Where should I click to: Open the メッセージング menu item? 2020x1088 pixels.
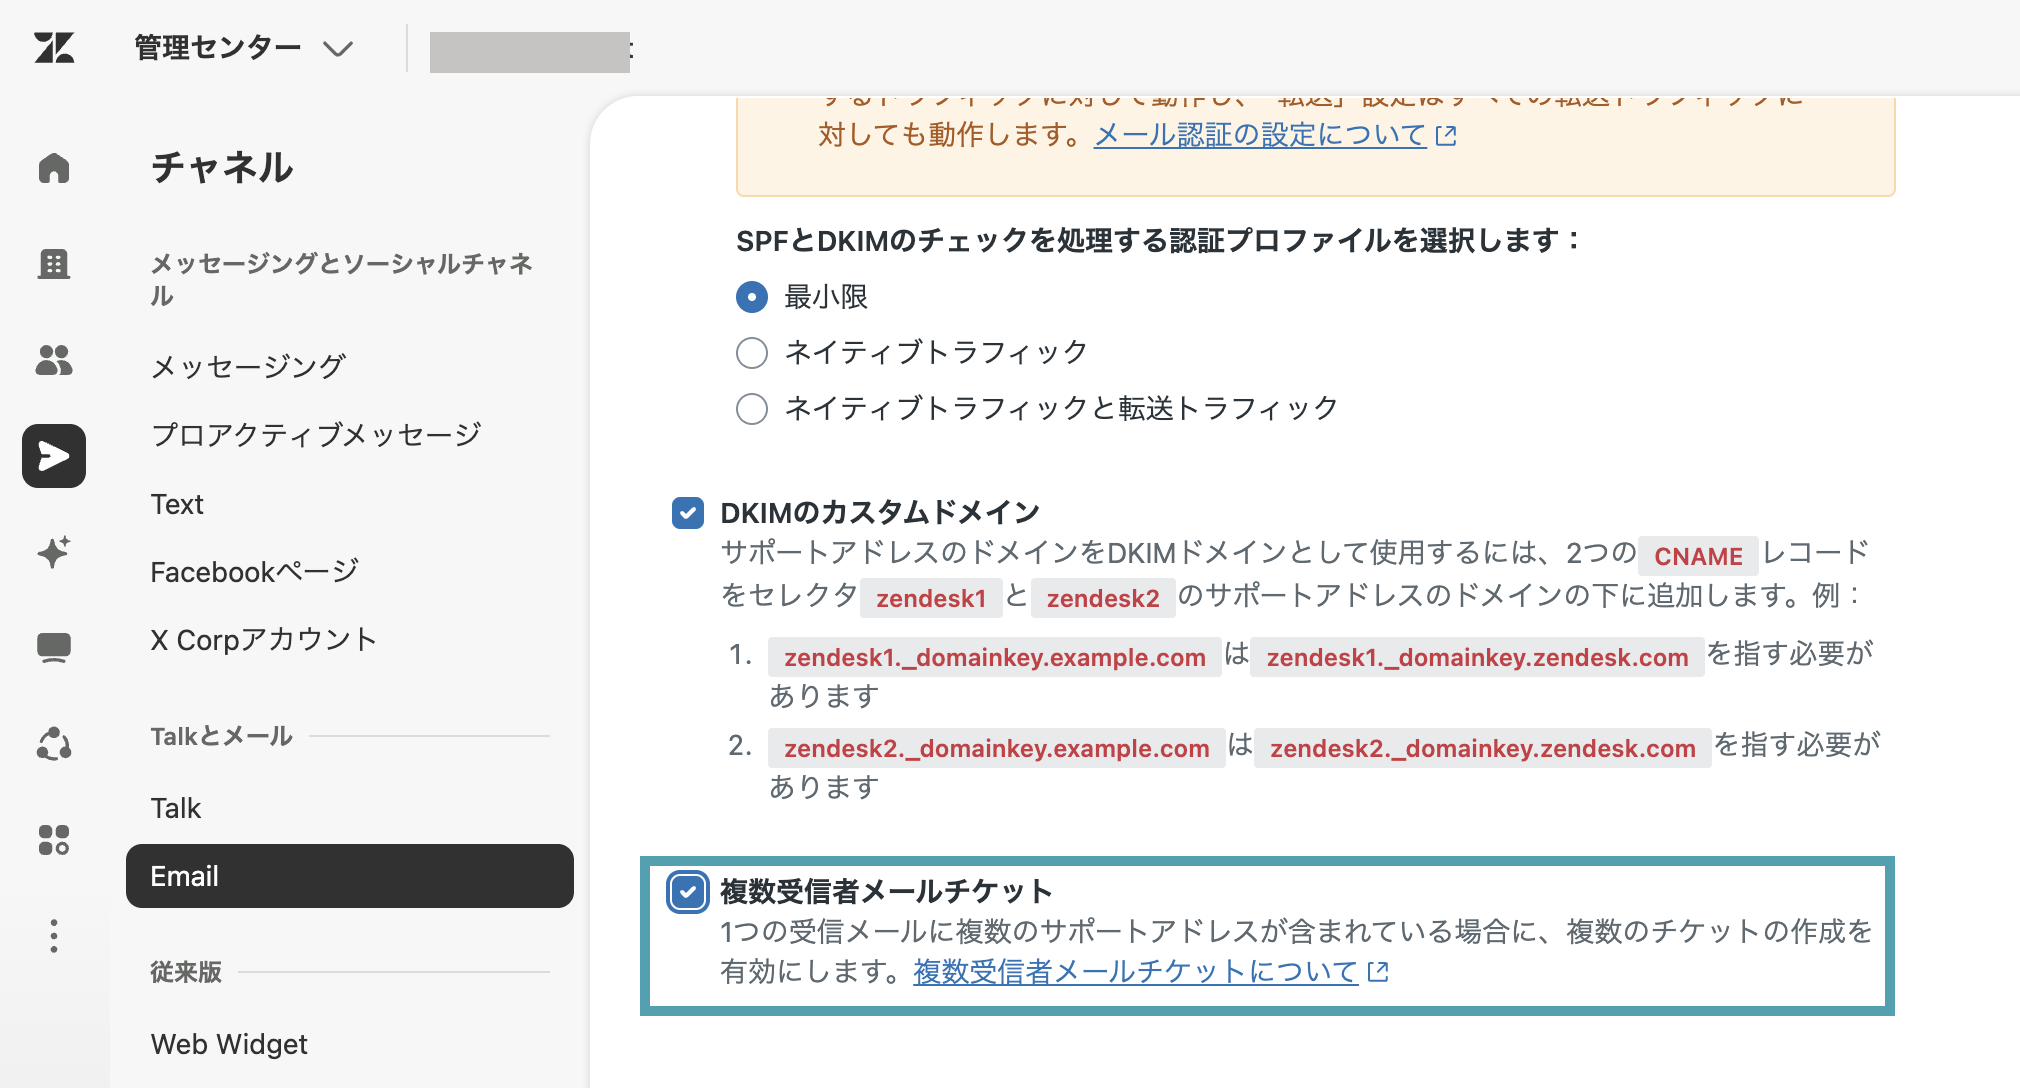click(248, 367)
